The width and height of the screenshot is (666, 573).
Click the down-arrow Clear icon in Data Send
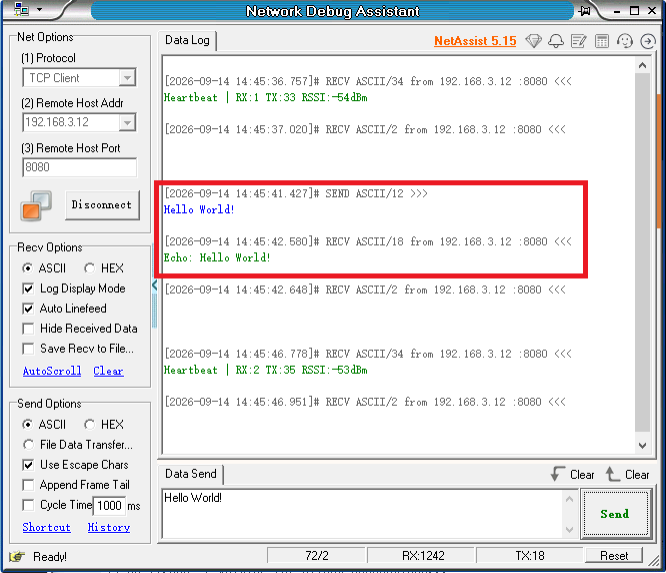[x=557, y=474]
